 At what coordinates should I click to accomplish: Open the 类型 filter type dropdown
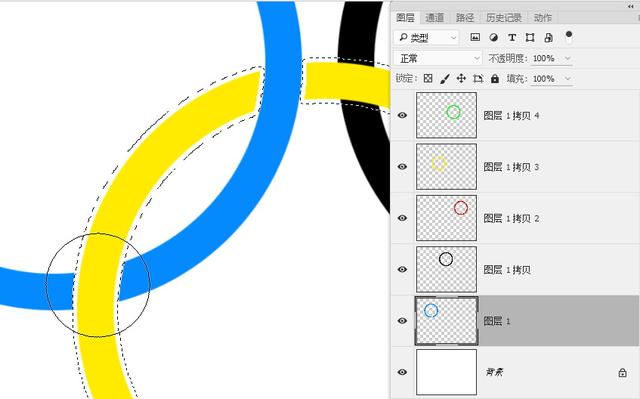[x=427, y=38]
